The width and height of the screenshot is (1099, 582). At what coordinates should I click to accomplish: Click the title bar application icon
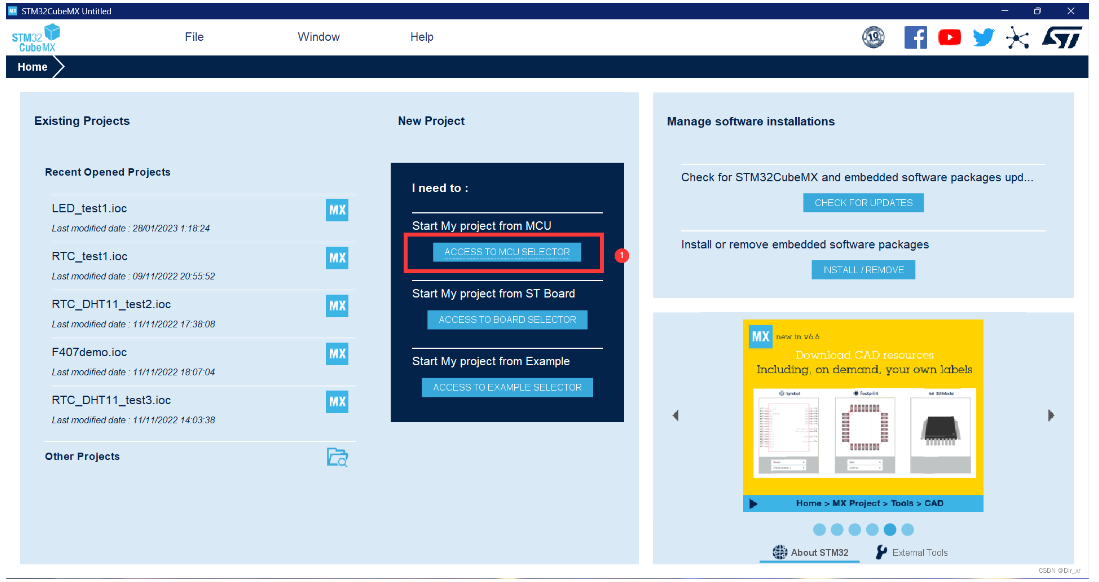[x=12, y=11]
